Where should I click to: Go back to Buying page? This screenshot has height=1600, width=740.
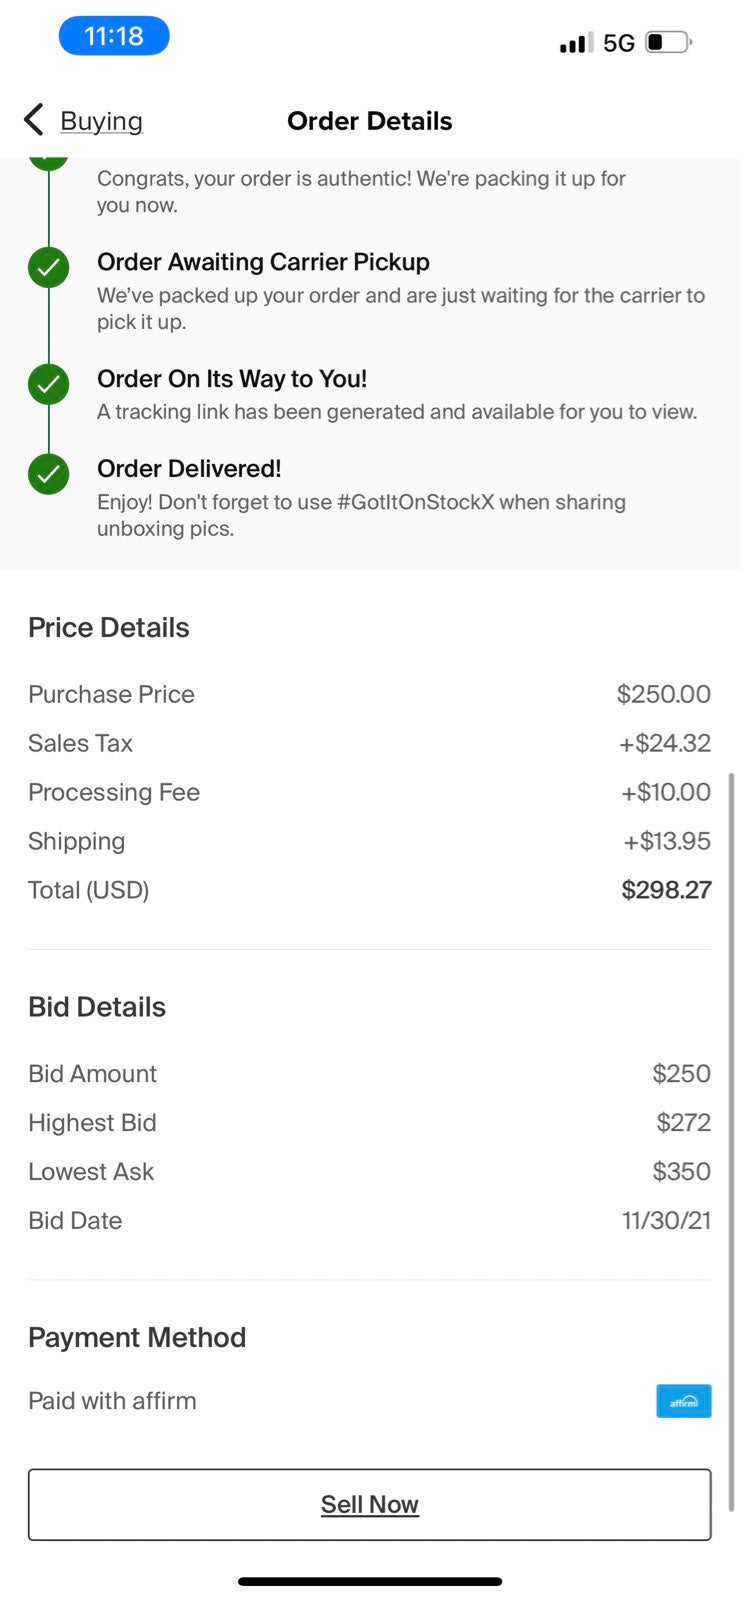[x=101, y=121]
